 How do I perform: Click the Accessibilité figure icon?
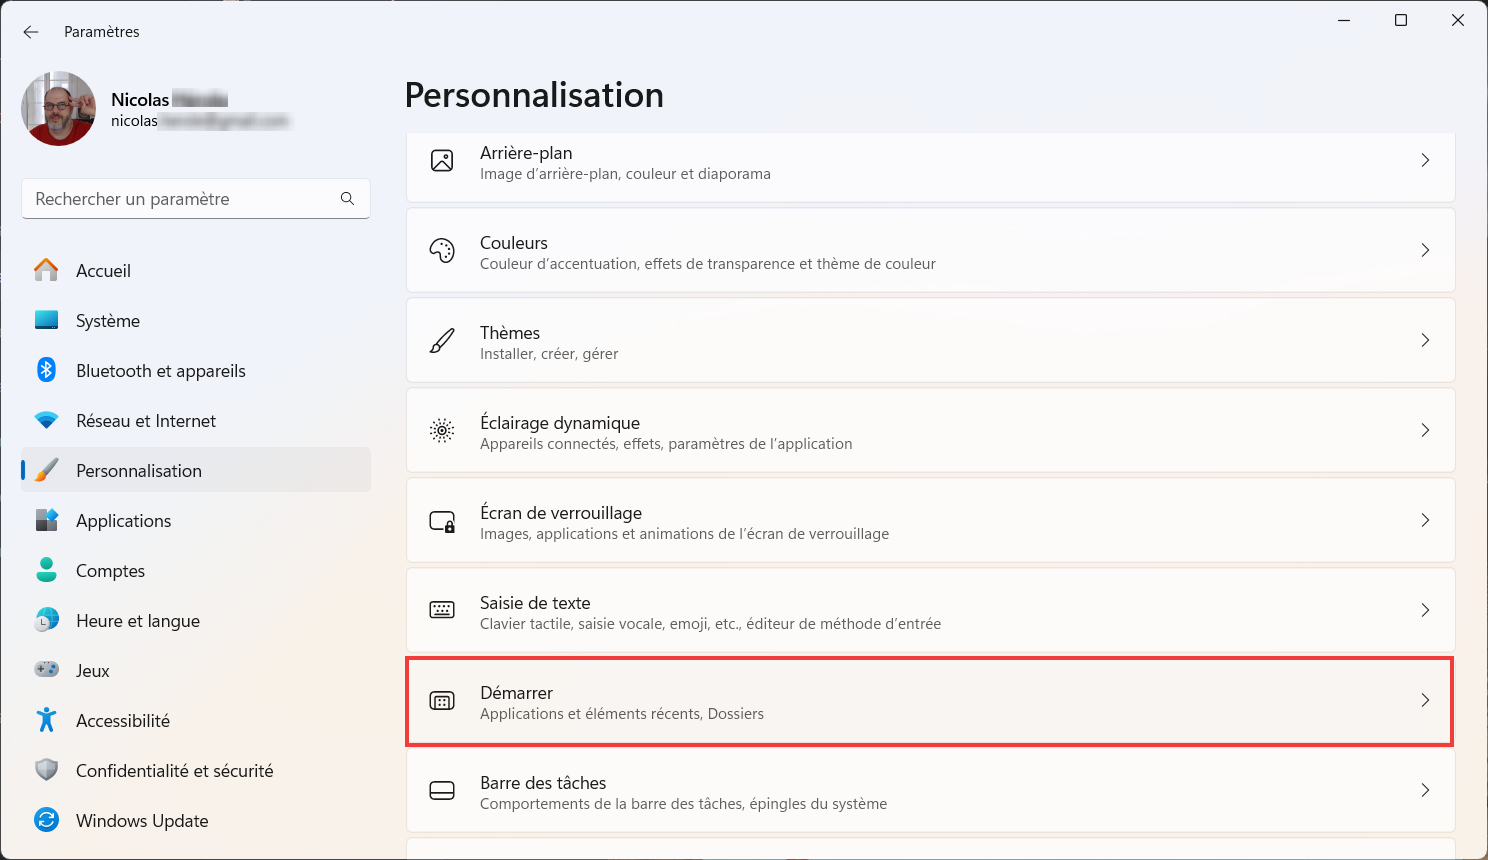coord(46,720)
